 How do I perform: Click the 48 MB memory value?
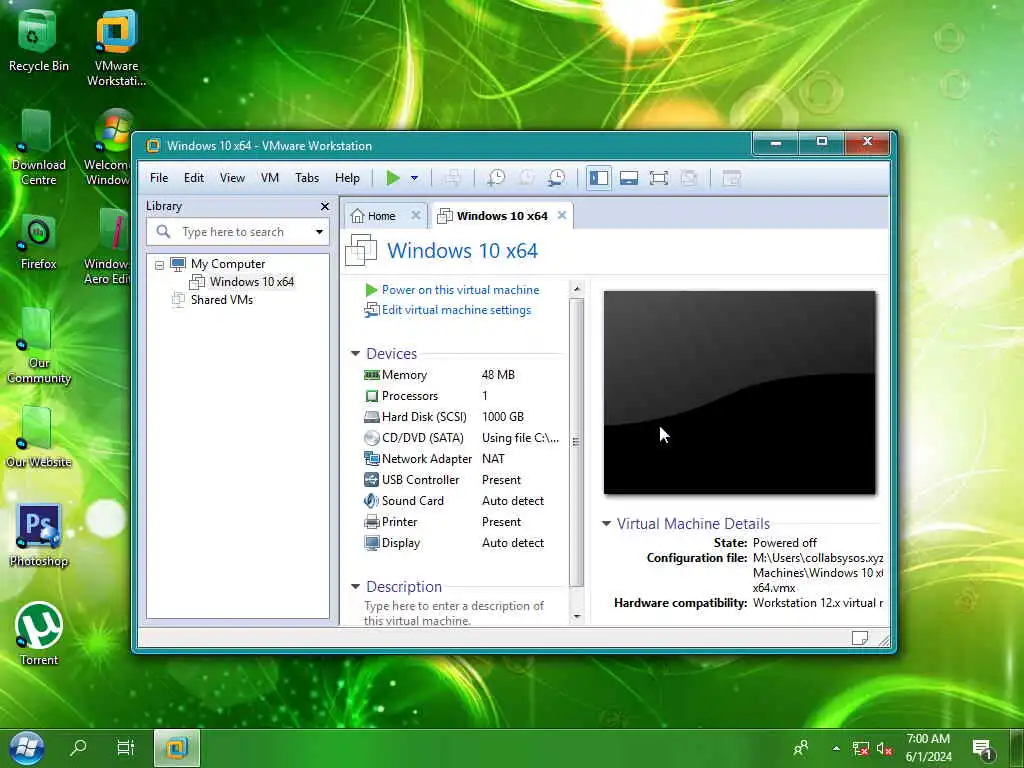(498, 375)
